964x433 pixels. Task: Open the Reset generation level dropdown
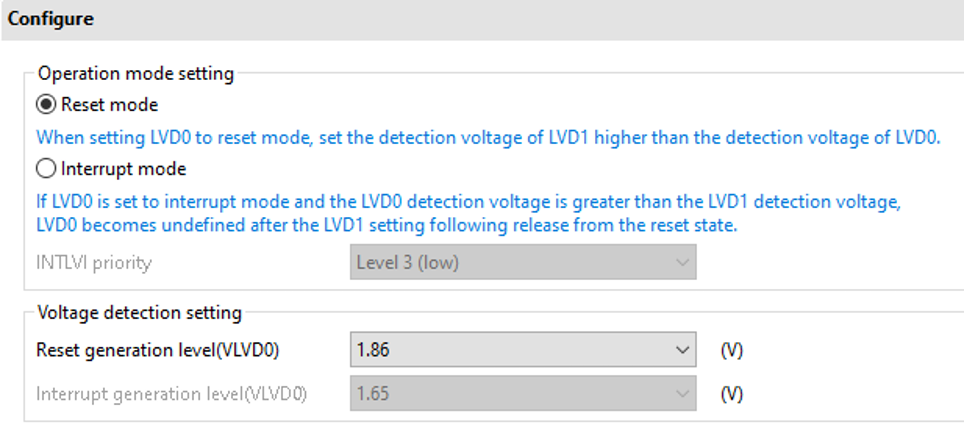click(523, 350)
